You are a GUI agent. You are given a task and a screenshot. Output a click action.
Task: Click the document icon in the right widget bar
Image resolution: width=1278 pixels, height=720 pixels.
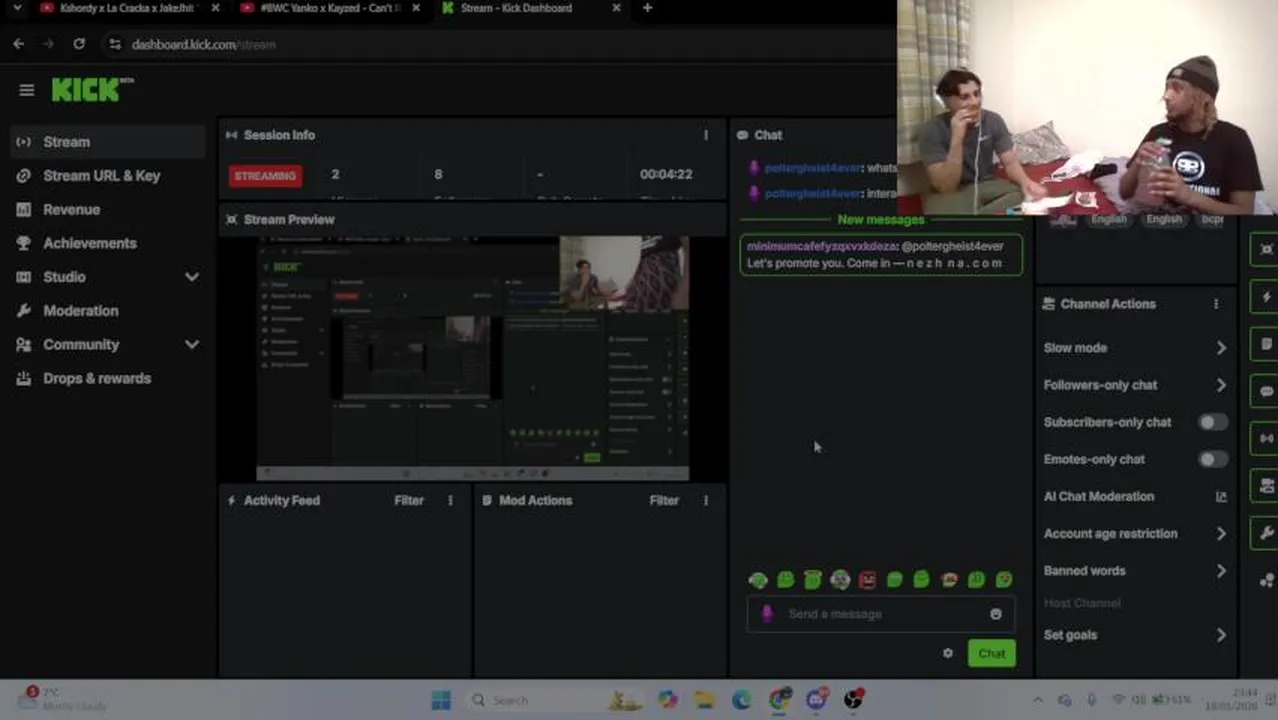pos(1266,345)
